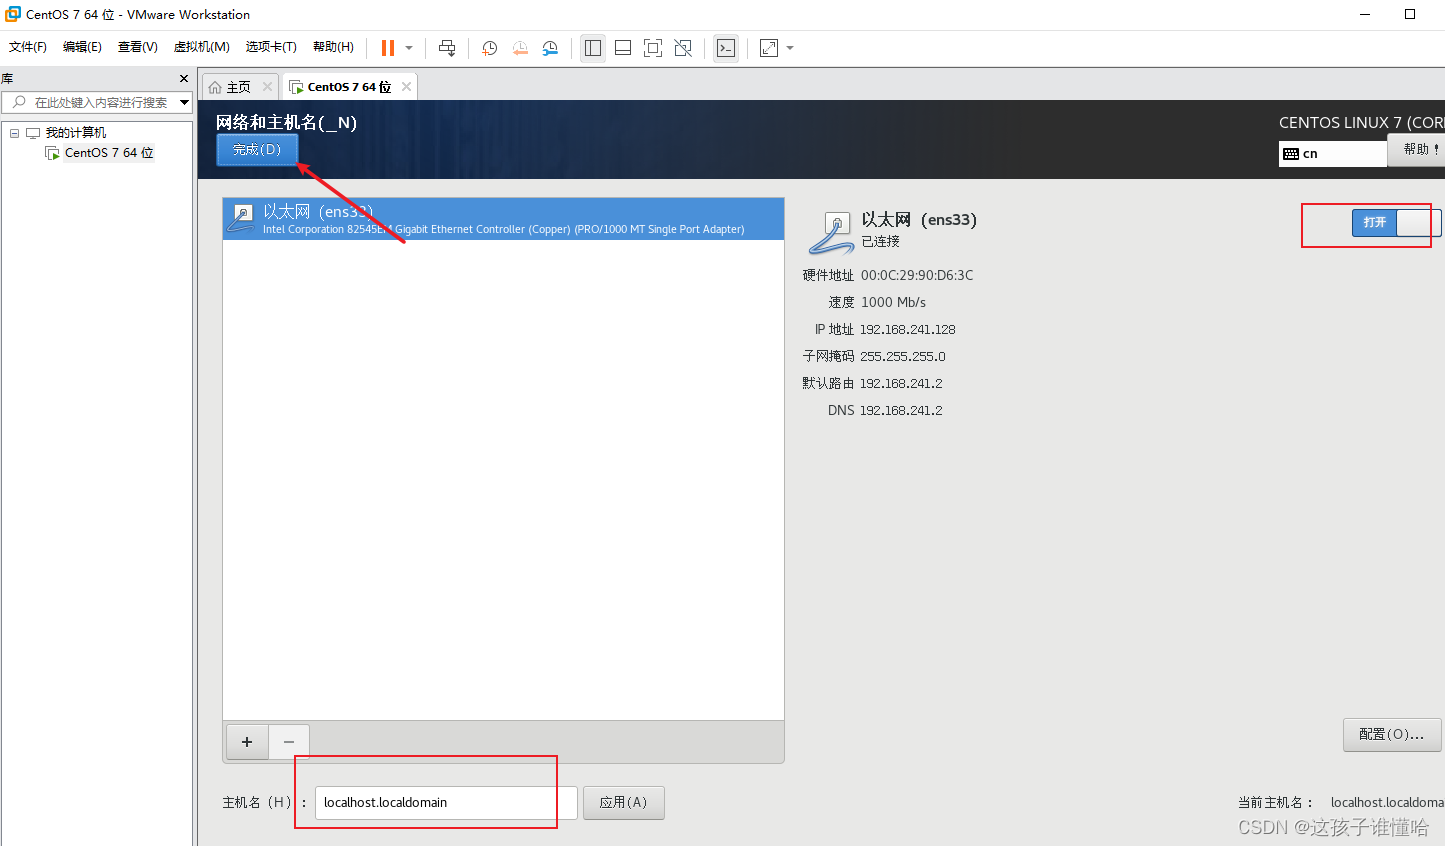
Task: Click the stretch guest display icon
Action: [x=769, y=48]
